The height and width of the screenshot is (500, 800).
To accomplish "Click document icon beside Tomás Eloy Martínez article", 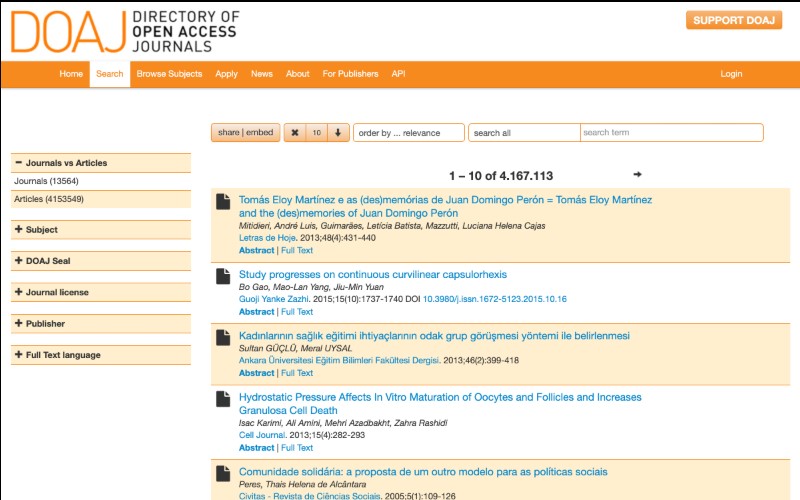I will [x=224, y=201].
